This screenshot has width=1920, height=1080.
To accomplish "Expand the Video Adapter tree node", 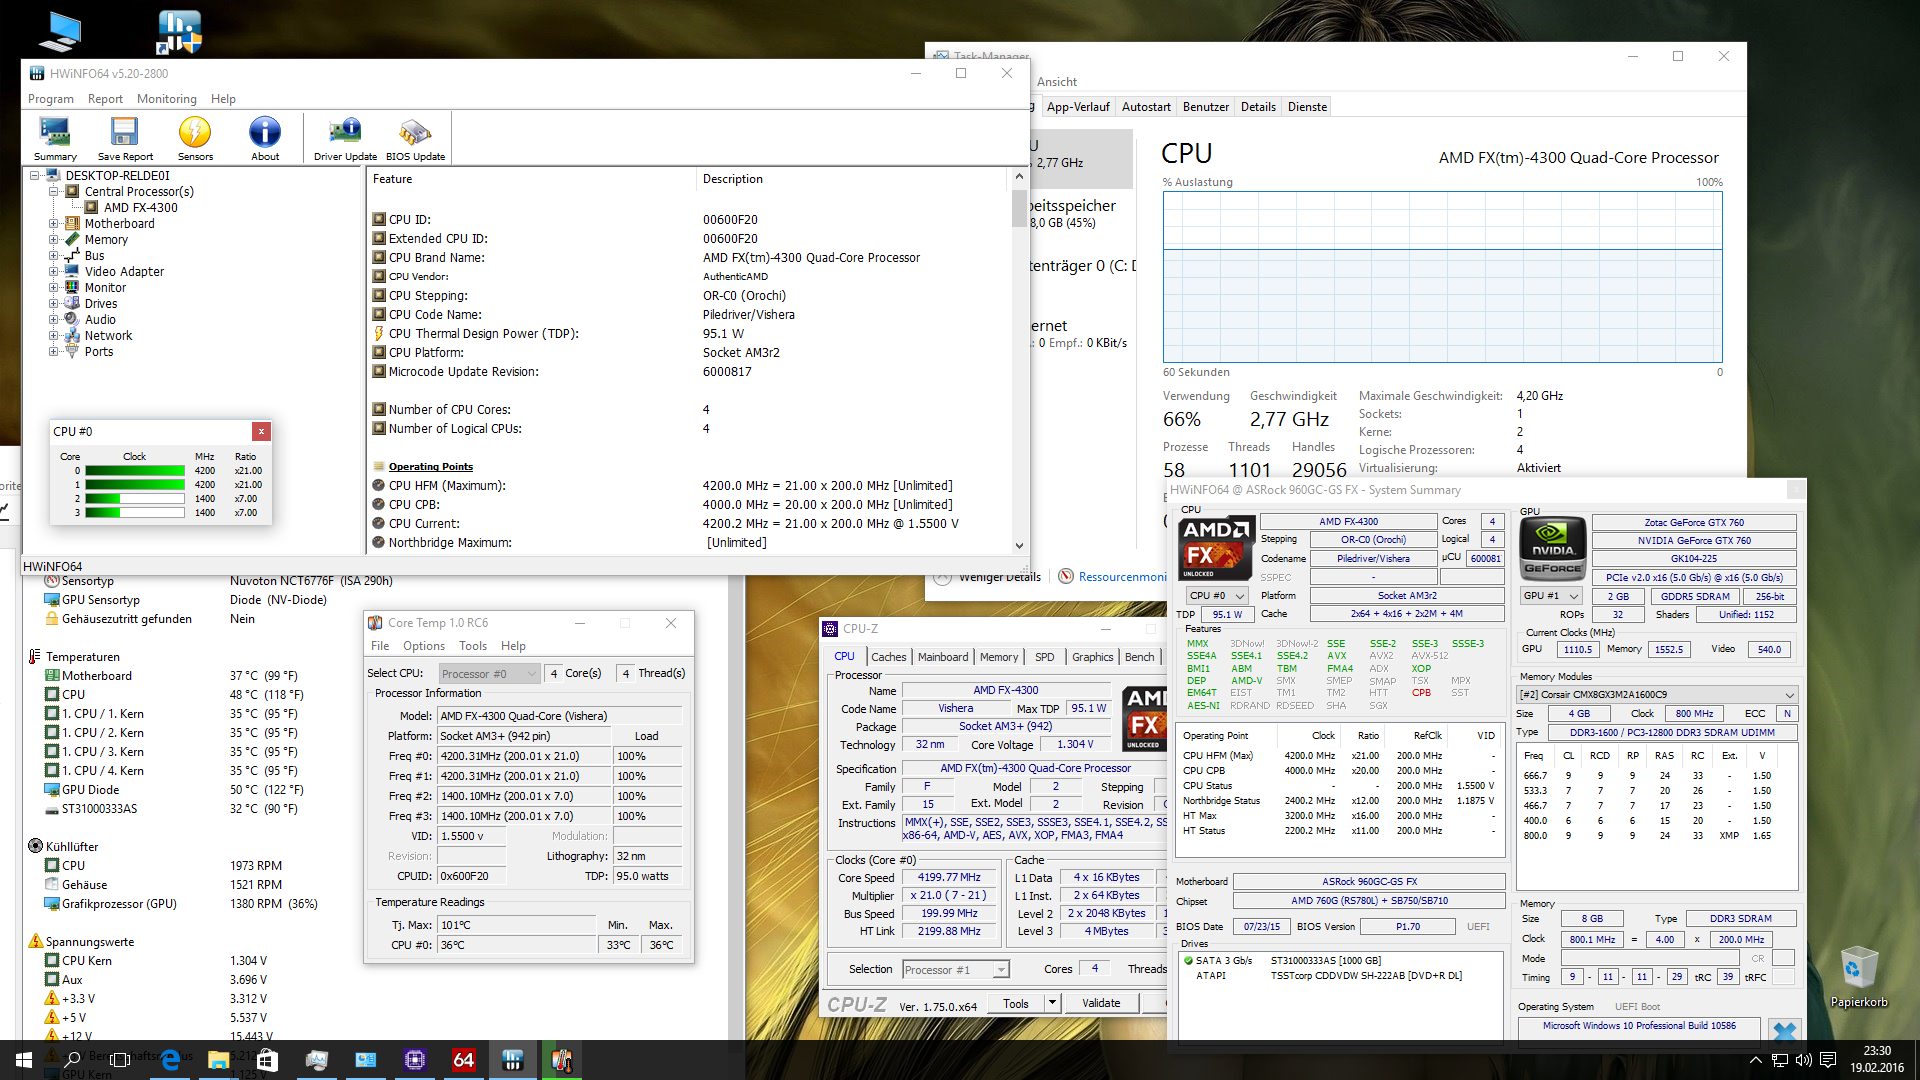I will (x=54, y=272).
